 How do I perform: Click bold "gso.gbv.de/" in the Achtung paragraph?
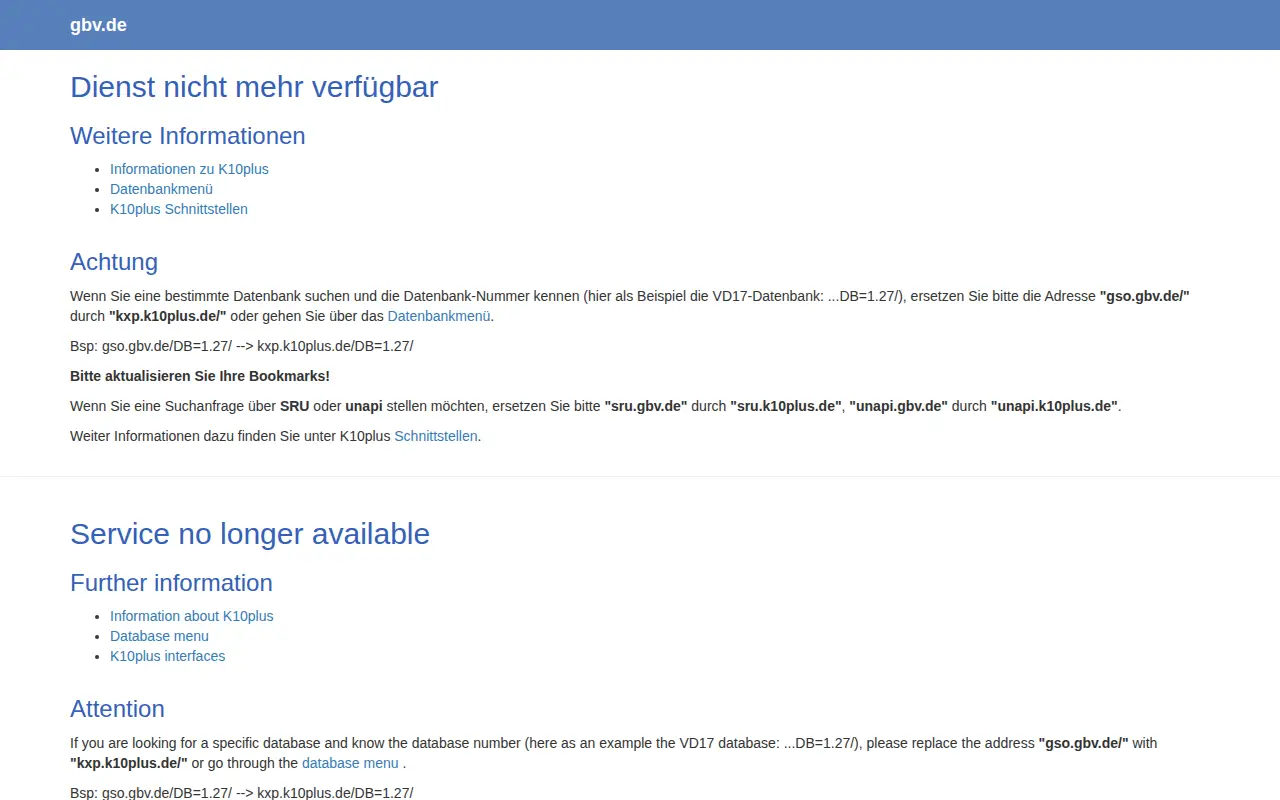point(1145,296)
